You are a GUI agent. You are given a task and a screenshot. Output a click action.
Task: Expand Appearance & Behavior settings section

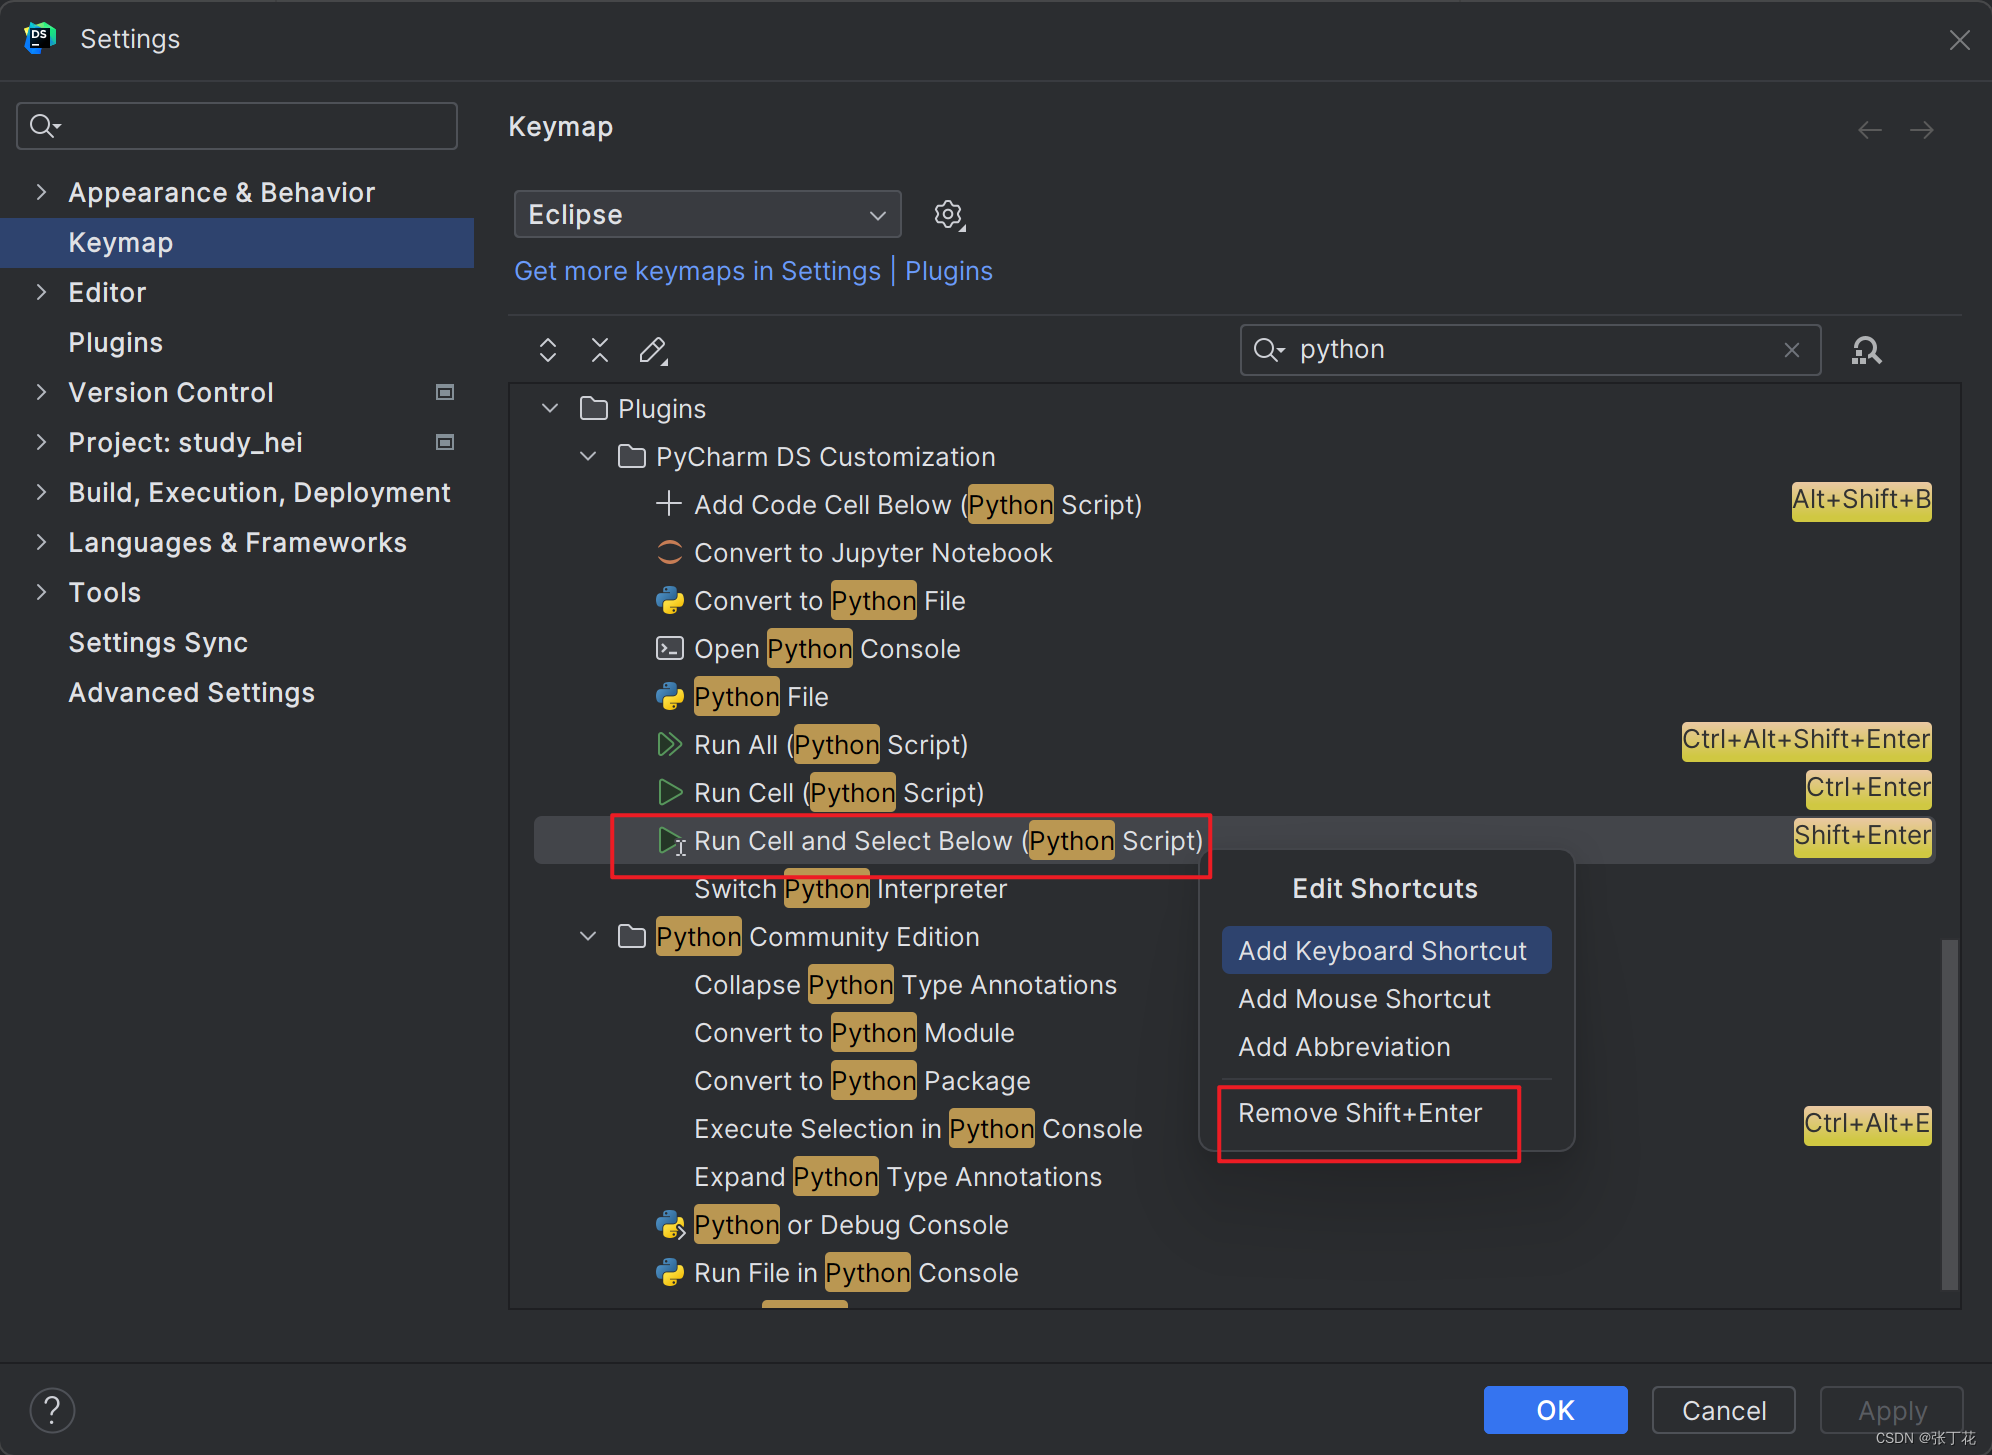coord(41,192)
